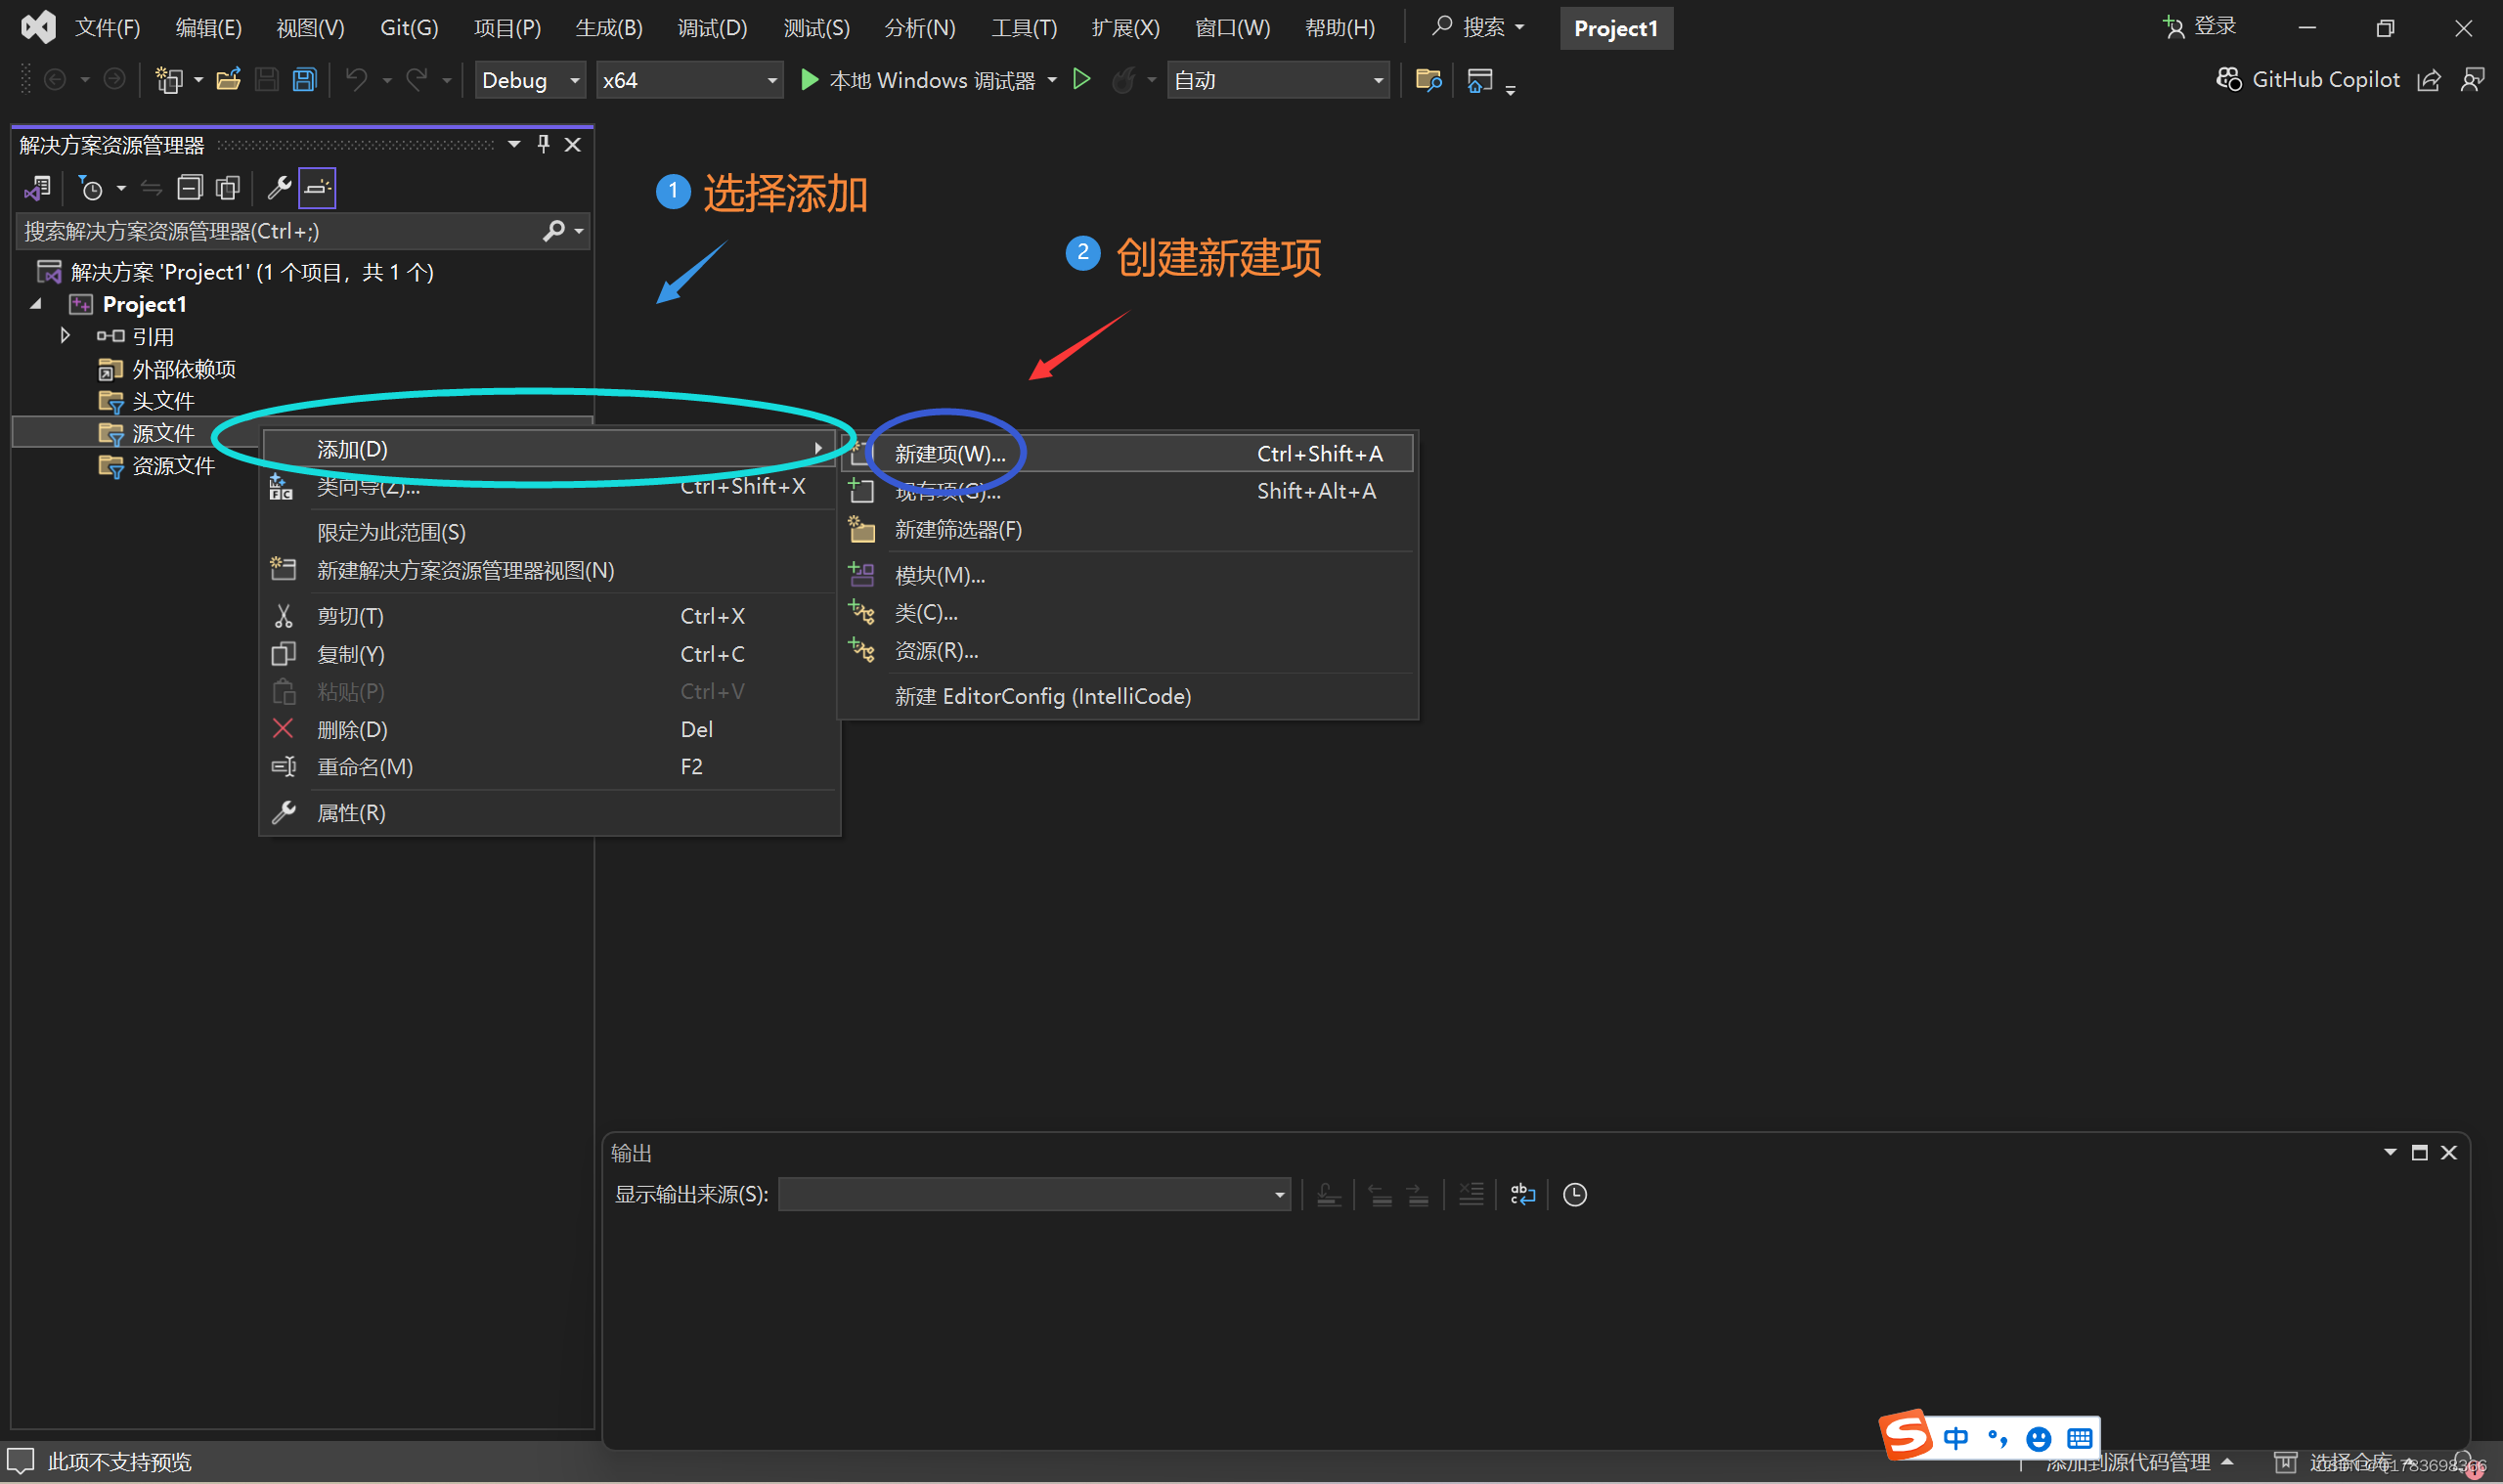
Task: Click GitHub Copilot label button
Action: (x=2326, y=80)
